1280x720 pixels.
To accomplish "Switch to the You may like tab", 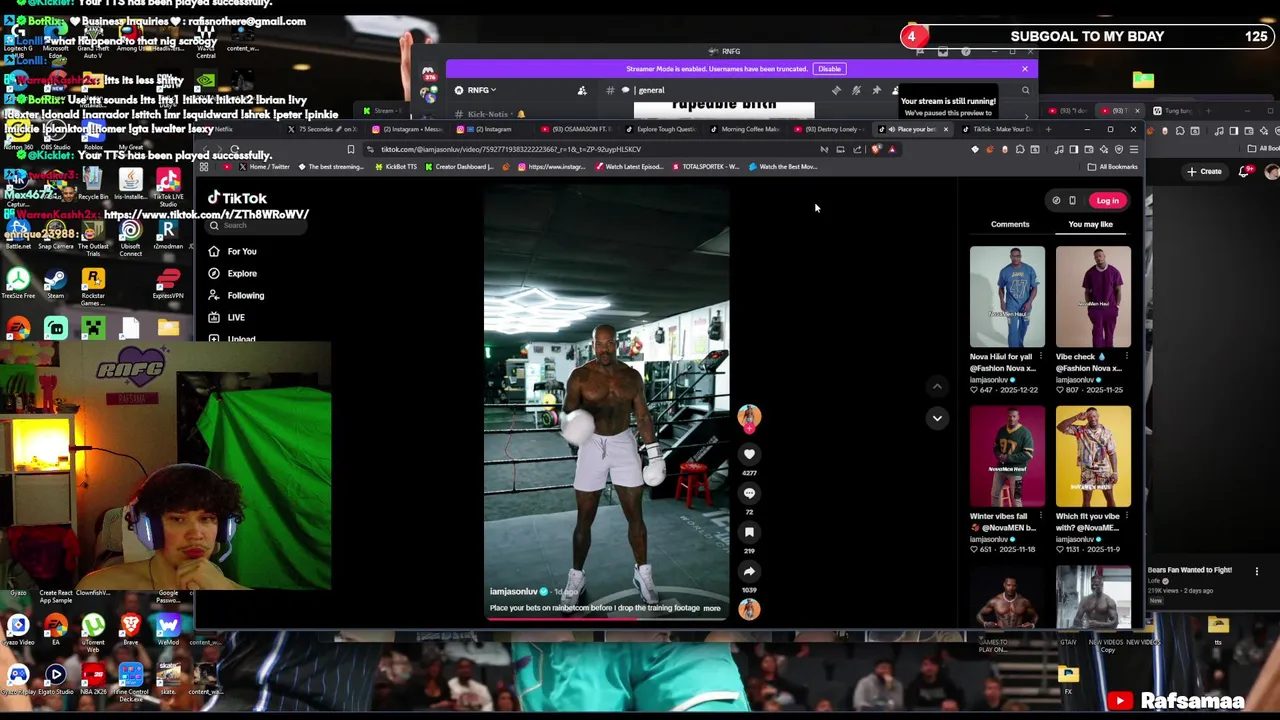I will 1090,224.
